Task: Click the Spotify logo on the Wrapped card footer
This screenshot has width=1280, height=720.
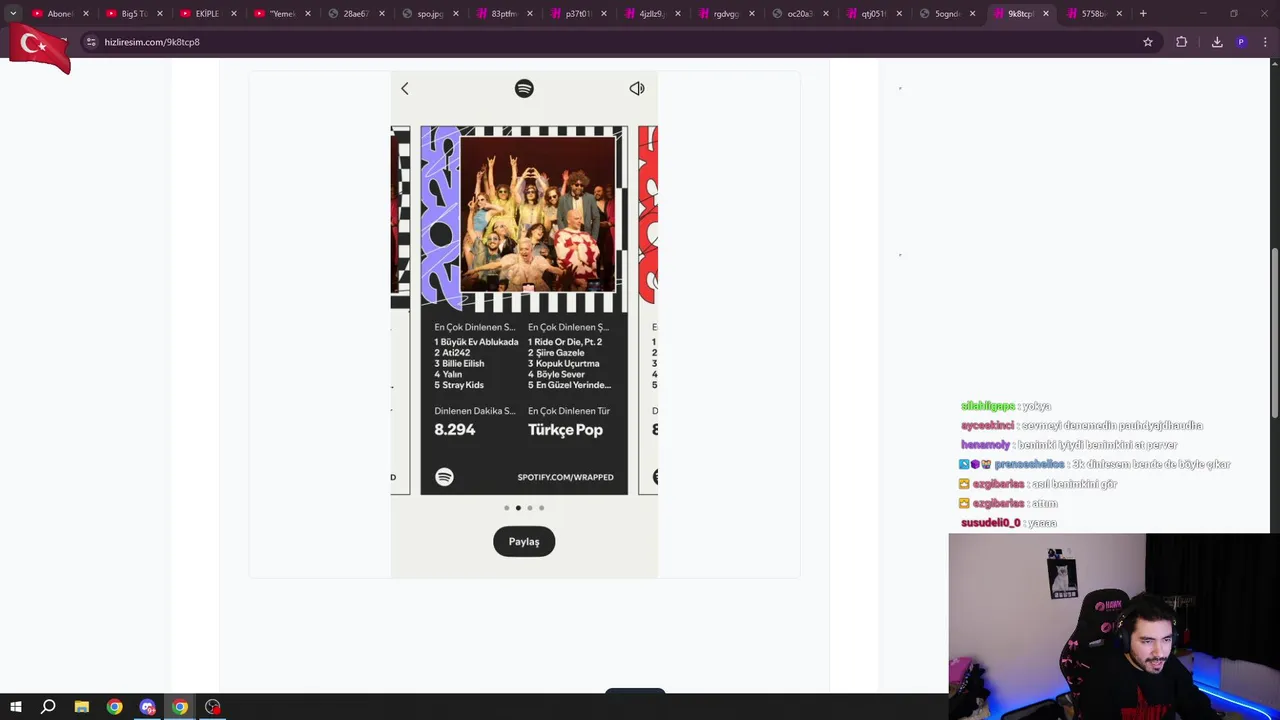Action: click(444, 477)
